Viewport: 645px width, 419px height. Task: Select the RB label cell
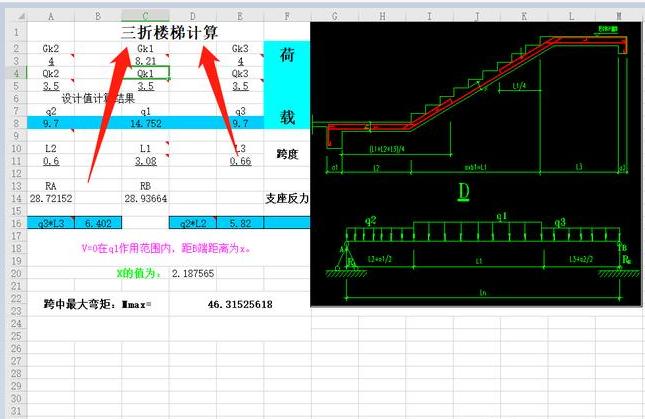[x=145, y=186]
